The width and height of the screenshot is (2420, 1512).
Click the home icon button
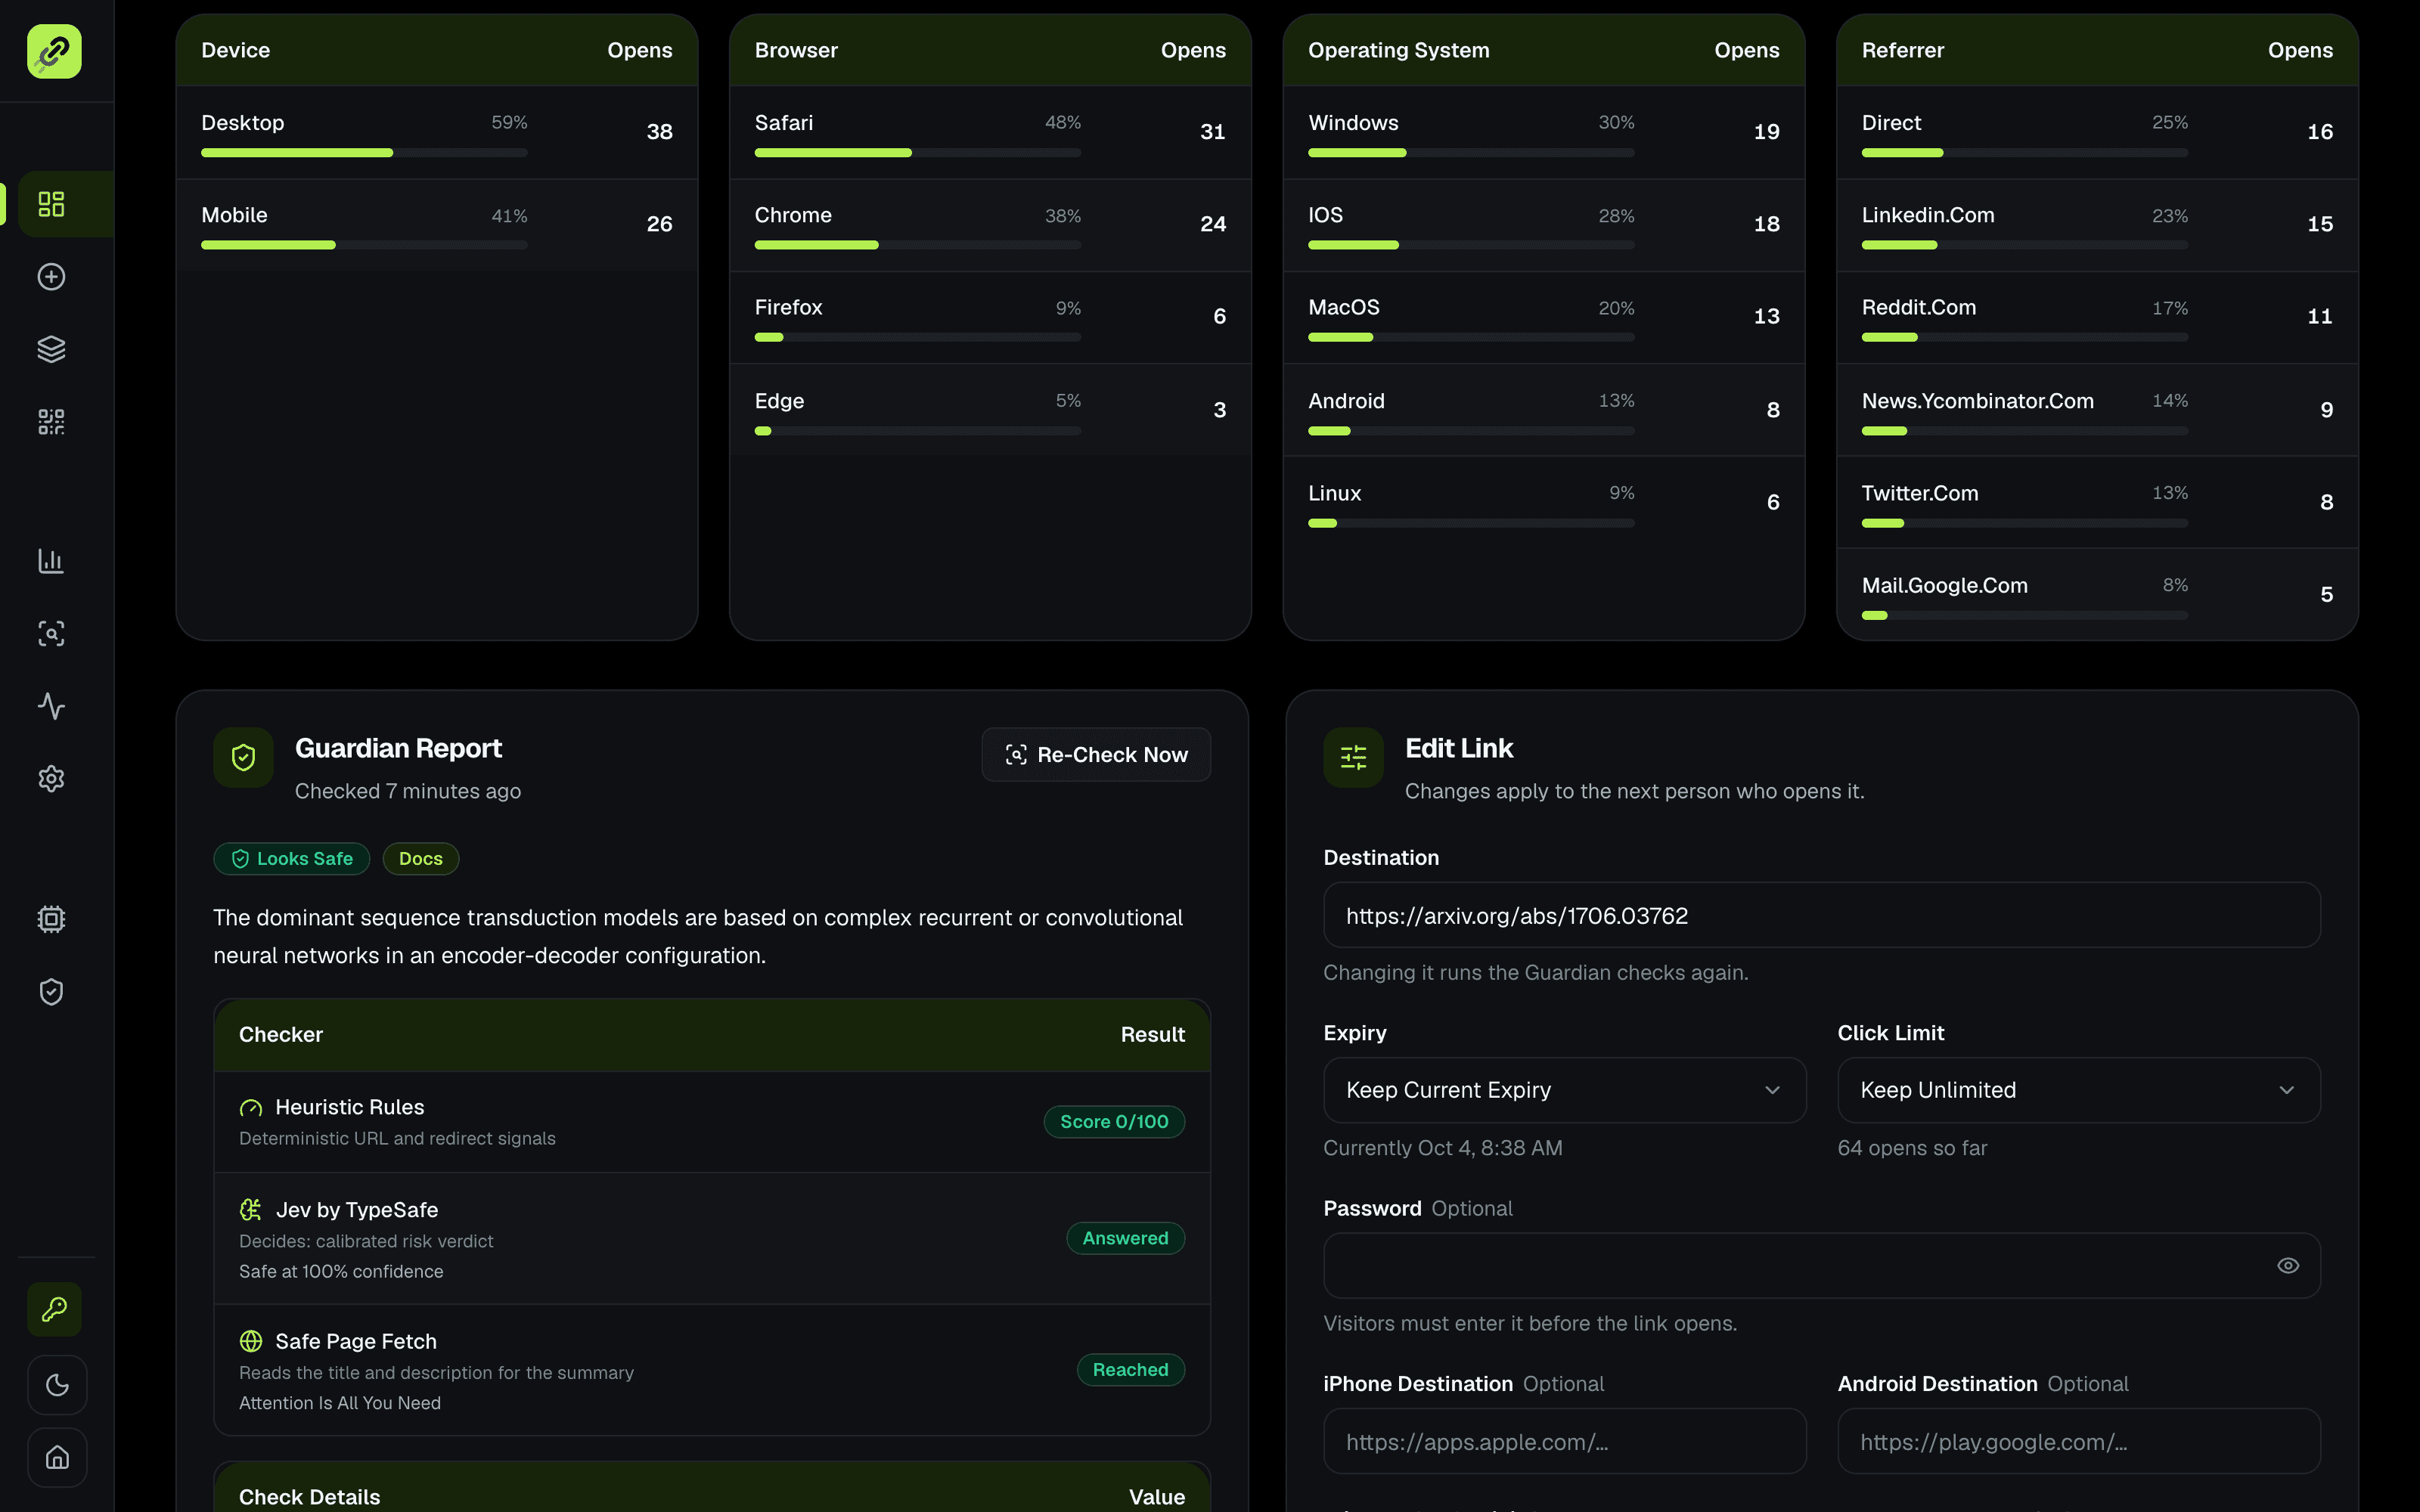pyautogui.click(x=57, y=1458)
